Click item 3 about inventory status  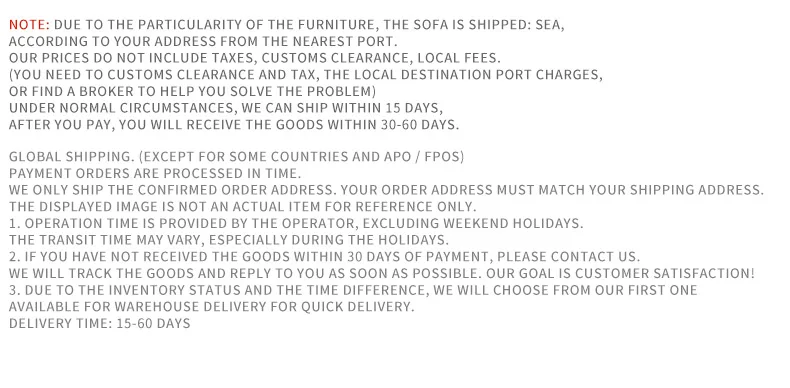[x=353, y=290]
